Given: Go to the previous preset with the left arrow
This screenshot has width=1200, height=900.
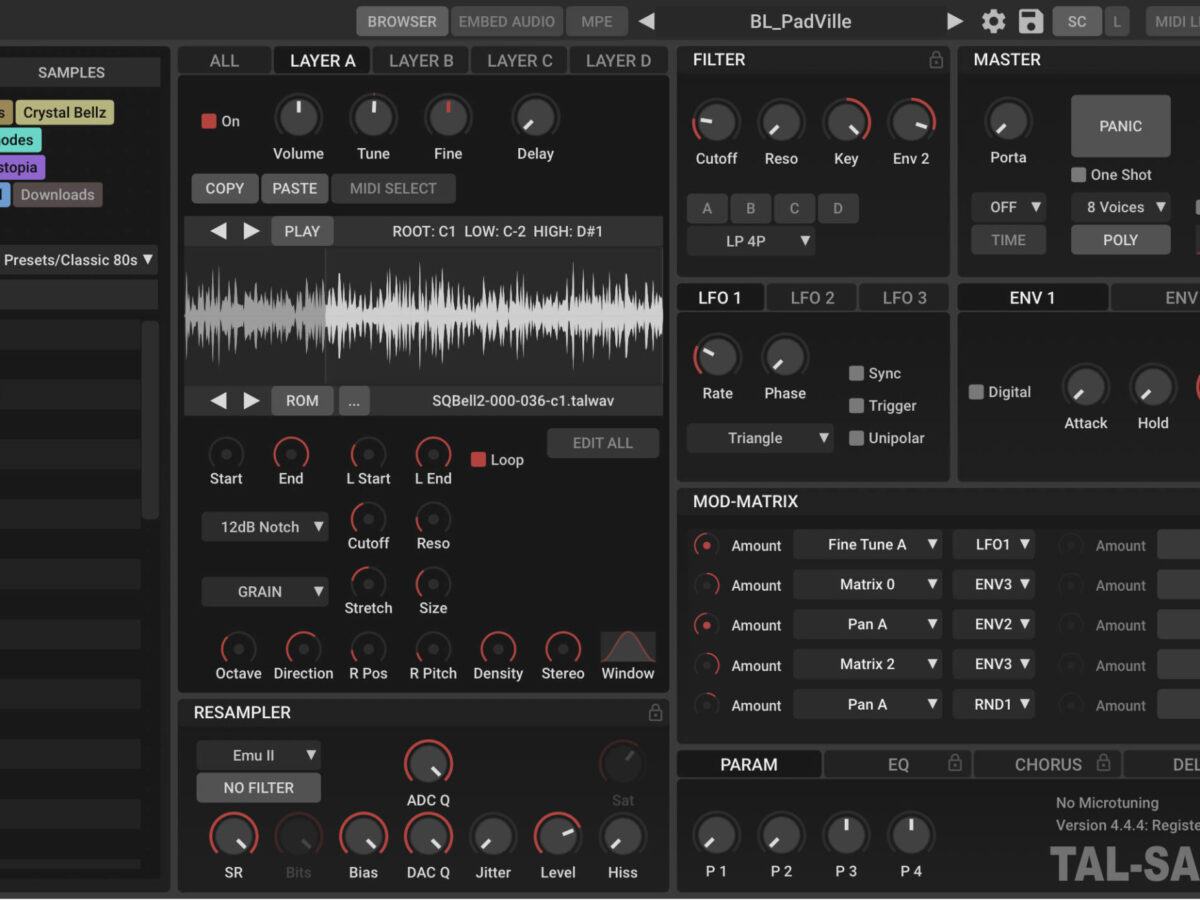Looking at the screenshot, I should pos(646,21).
